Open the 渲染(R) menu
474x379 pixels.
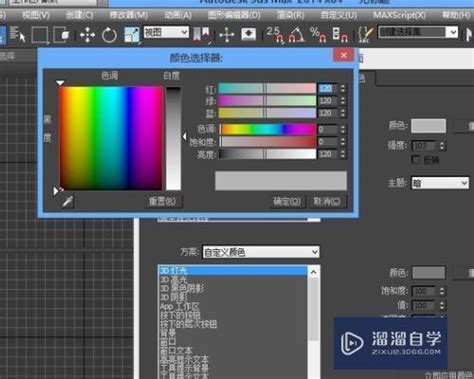[x=290, y=15]
